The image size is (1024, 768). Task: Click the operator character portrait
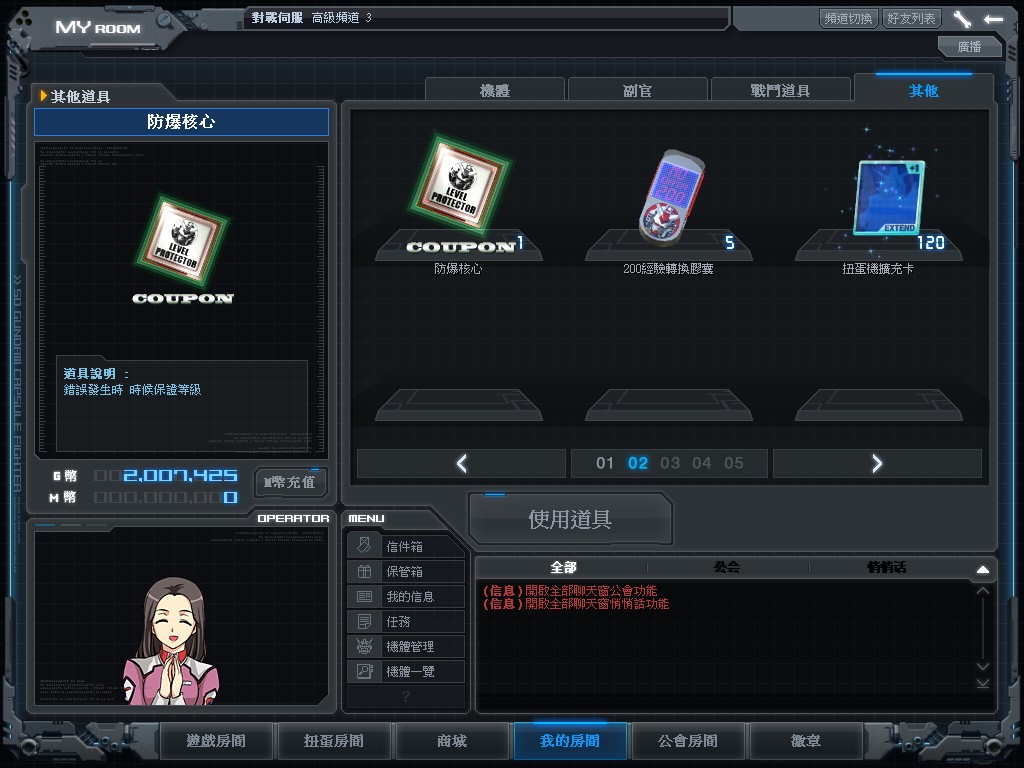click(x=171, y=641)
